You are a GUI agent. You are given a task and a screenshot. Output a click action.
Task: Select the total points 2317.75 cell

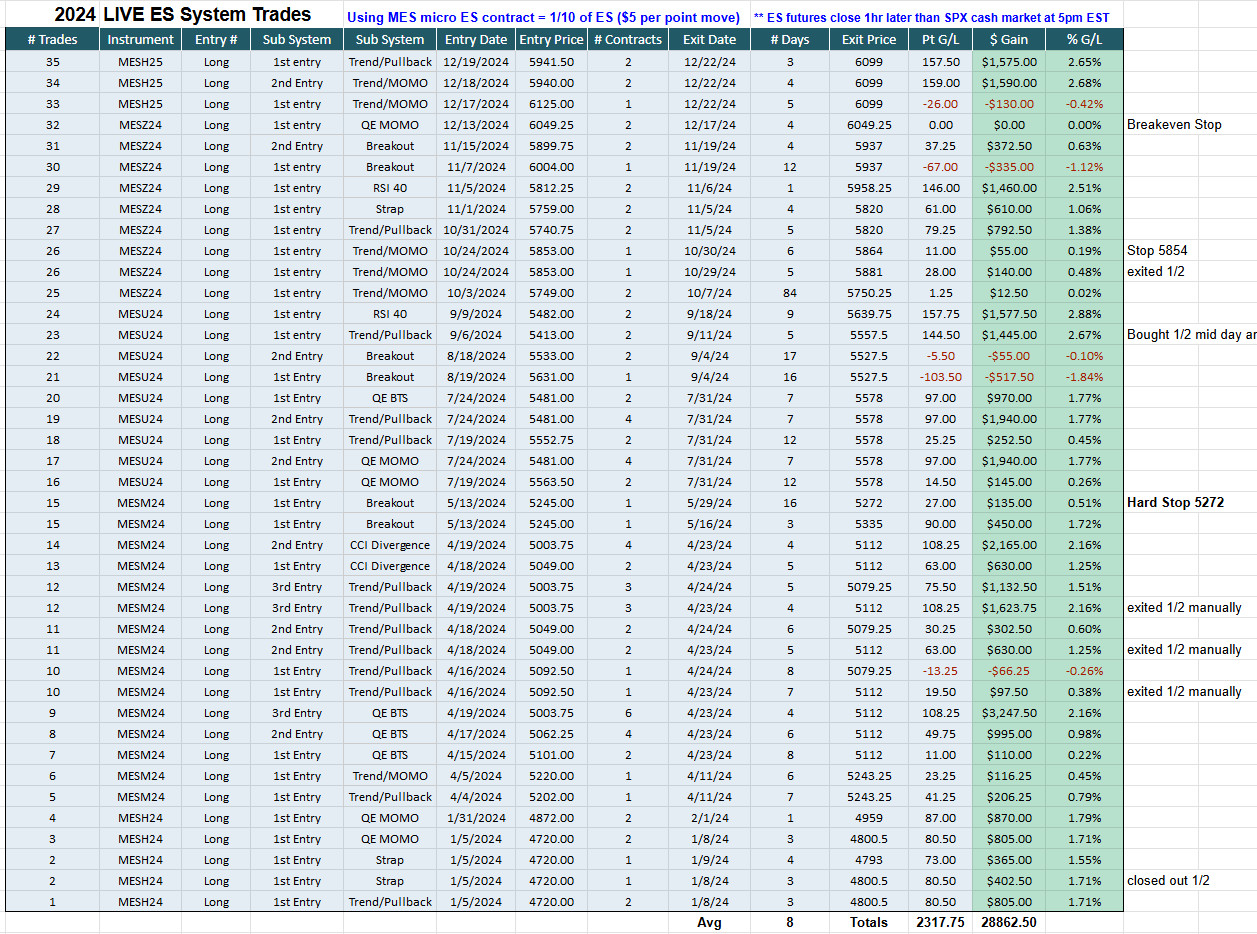(940, 922)
